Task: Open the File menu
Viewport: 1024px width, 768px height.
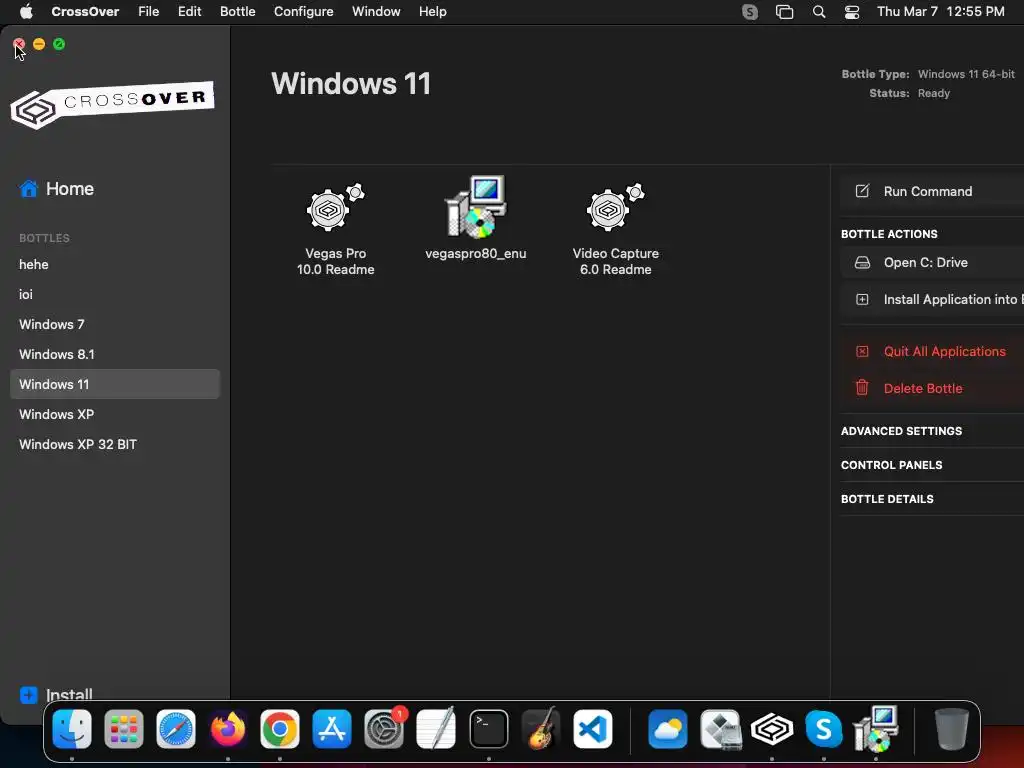Action: tap(148, 12)
